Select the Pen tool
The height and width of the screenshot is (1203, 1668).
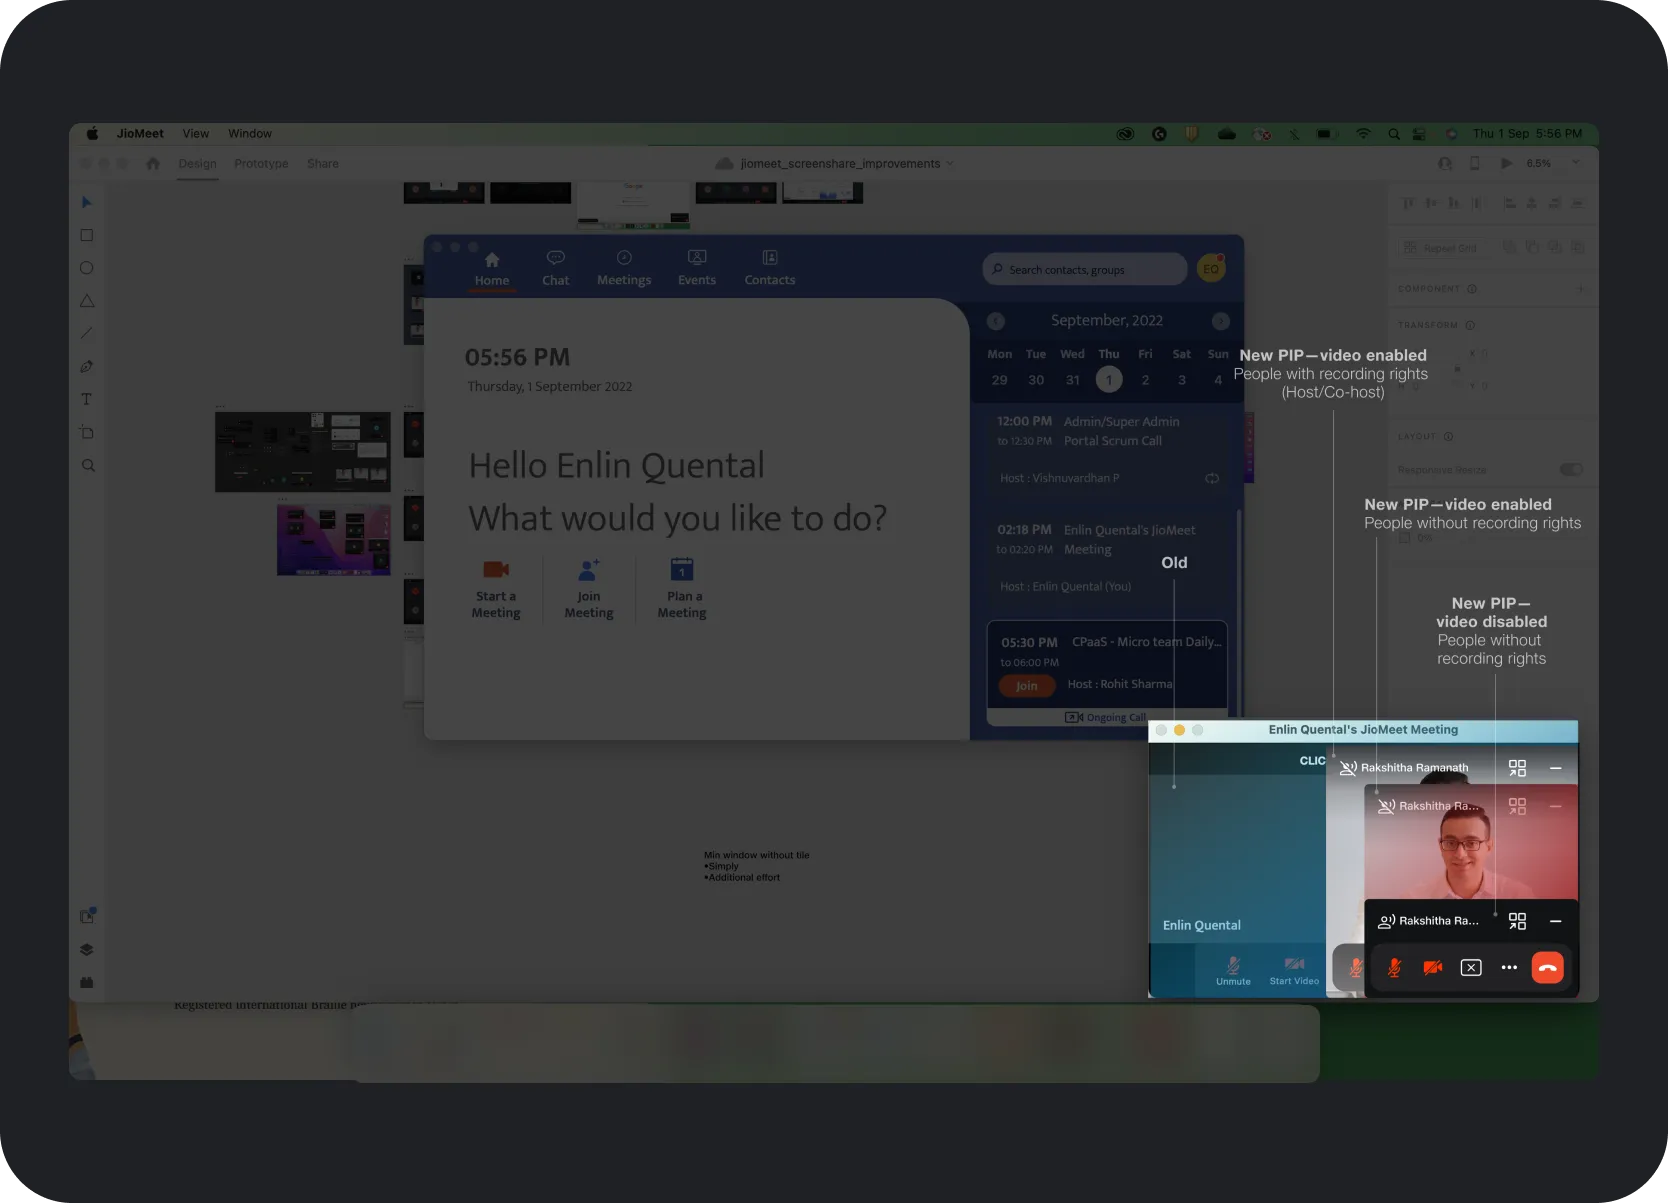click(x=86, y=366)
